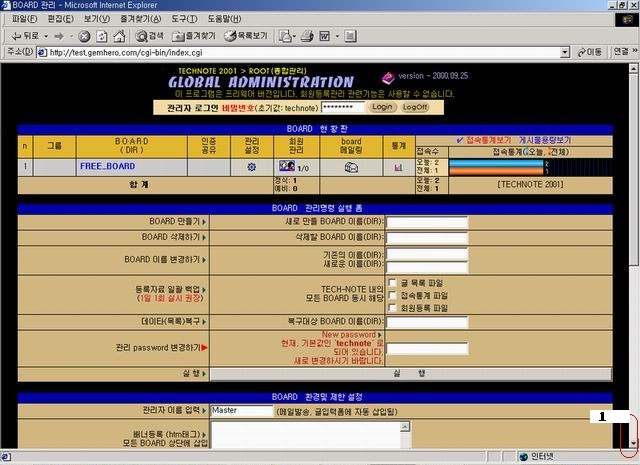Image resolution: width=640 pixels, height=465 pixels.
Task: Open FREE_BOARD member management icon
Action: pyautogui.click(x=287, y=166)
